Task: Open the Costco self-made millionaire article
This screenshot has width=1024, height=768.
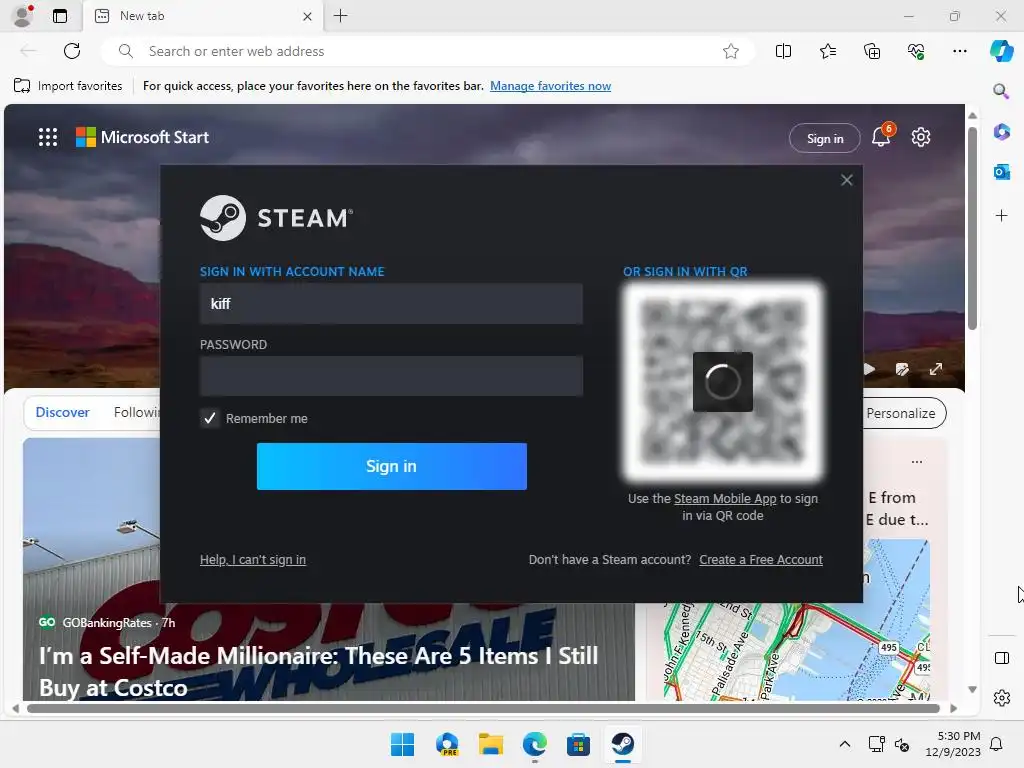Action: (x=319, y=671)
